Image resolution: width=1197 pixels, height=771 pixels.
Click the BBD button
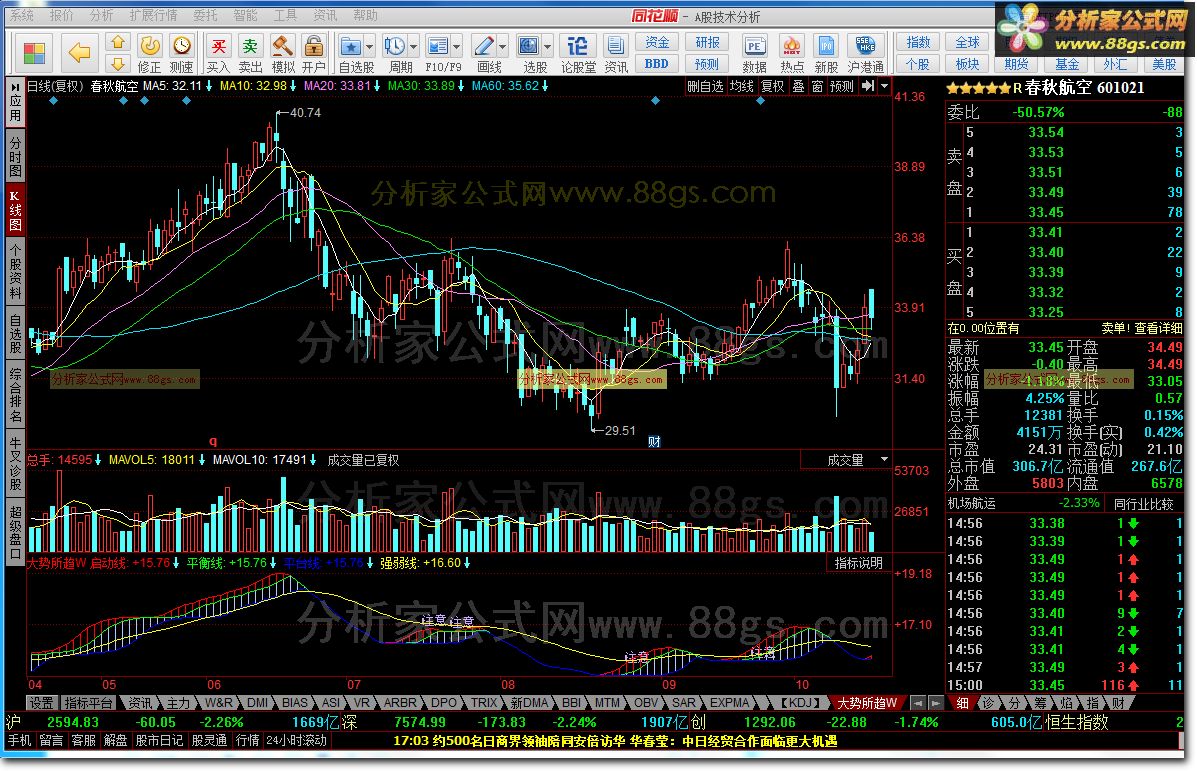tap(657, 64)
